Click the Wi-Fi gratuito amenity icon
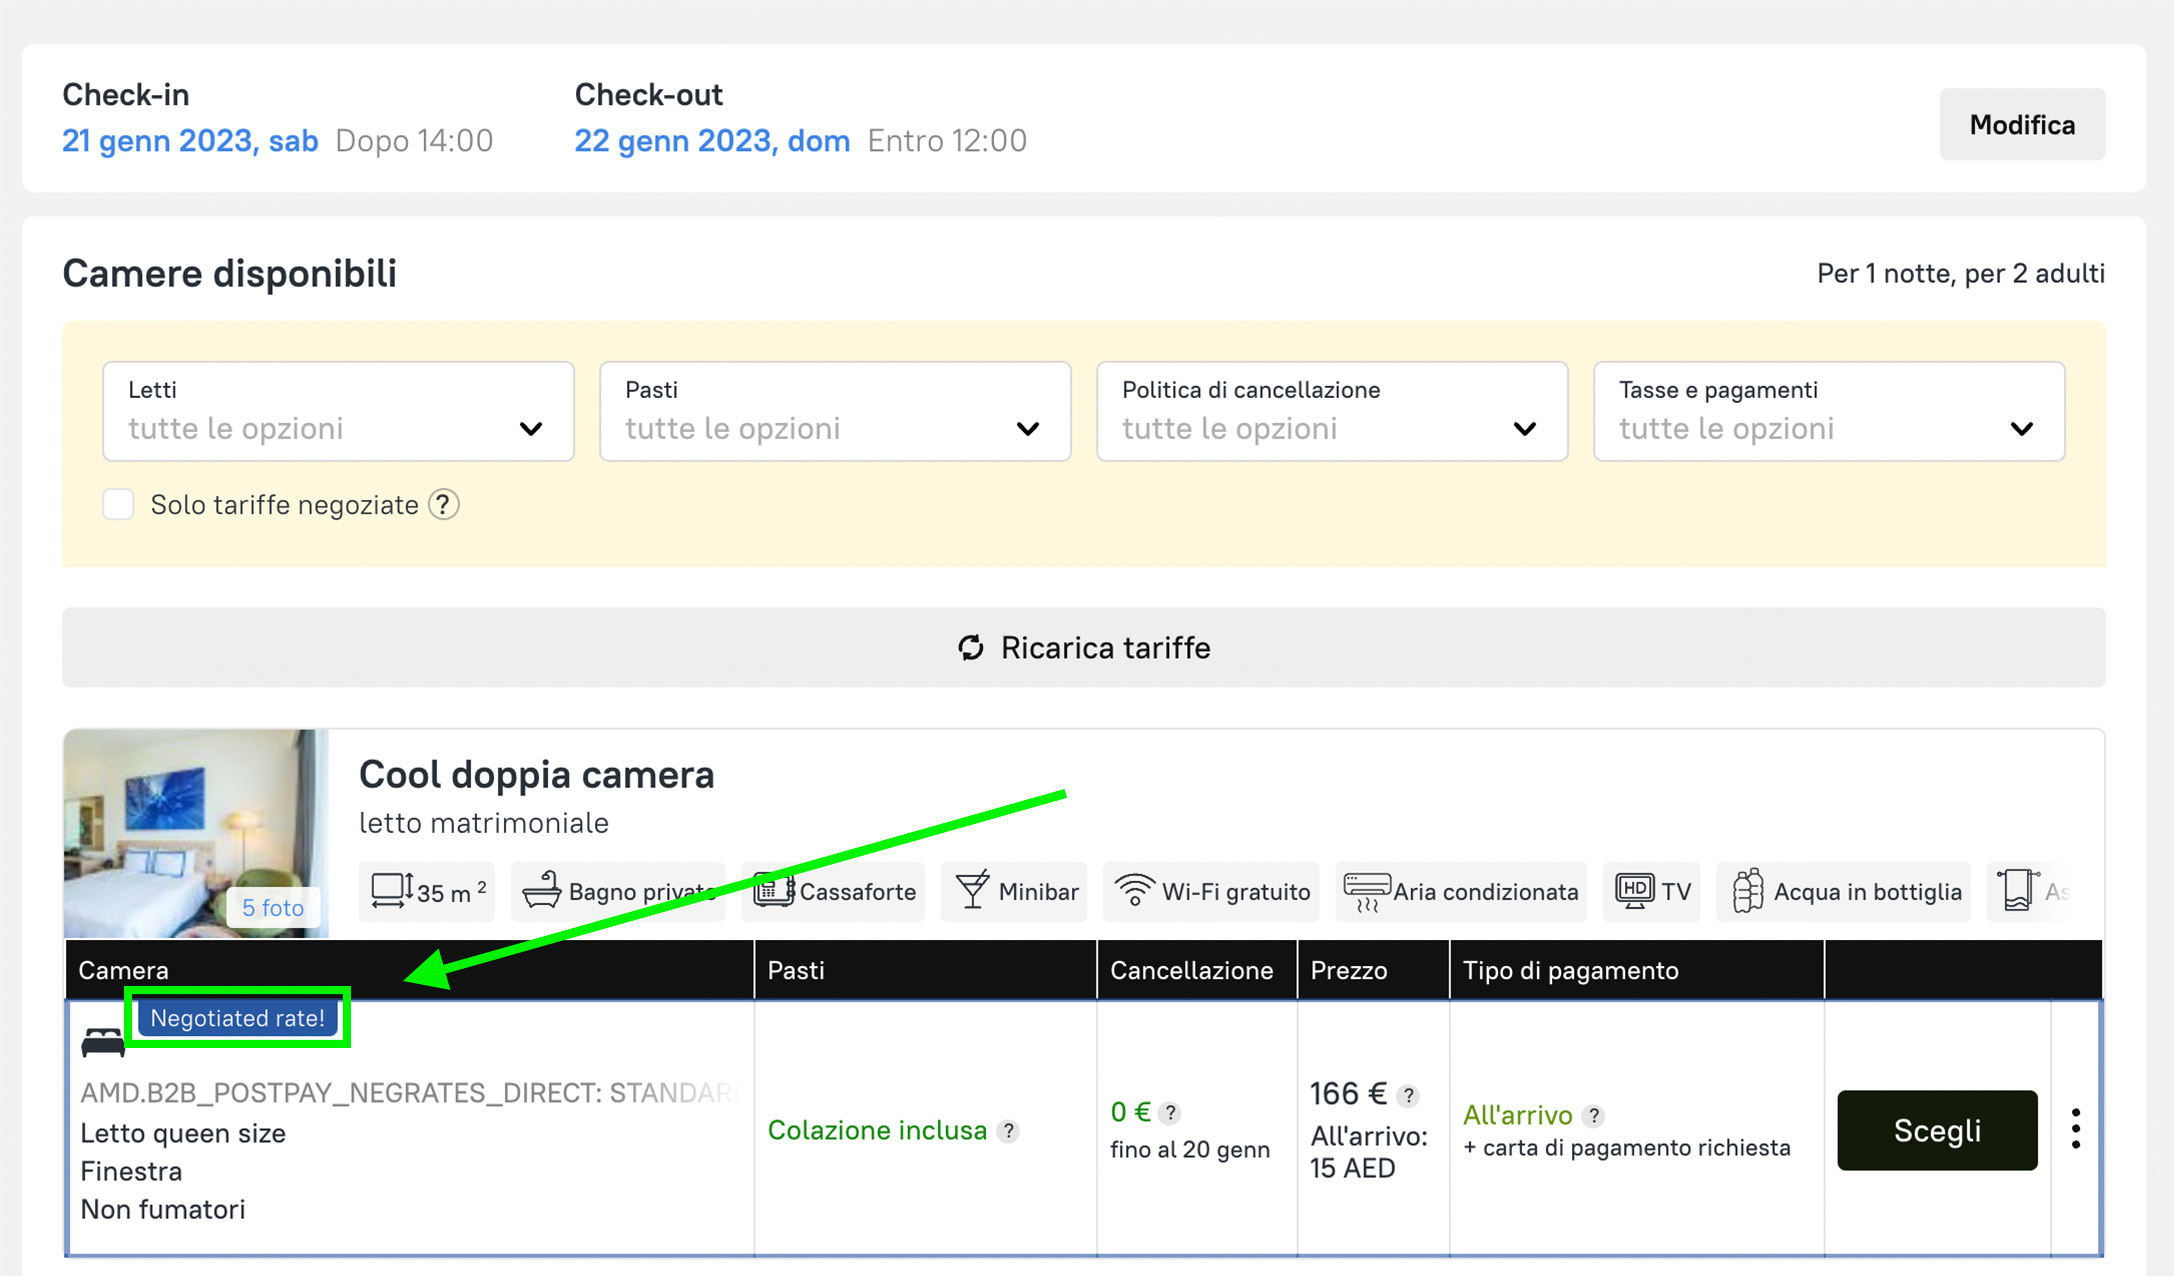This screenshot has width=2174, height=1276. 1134,890
